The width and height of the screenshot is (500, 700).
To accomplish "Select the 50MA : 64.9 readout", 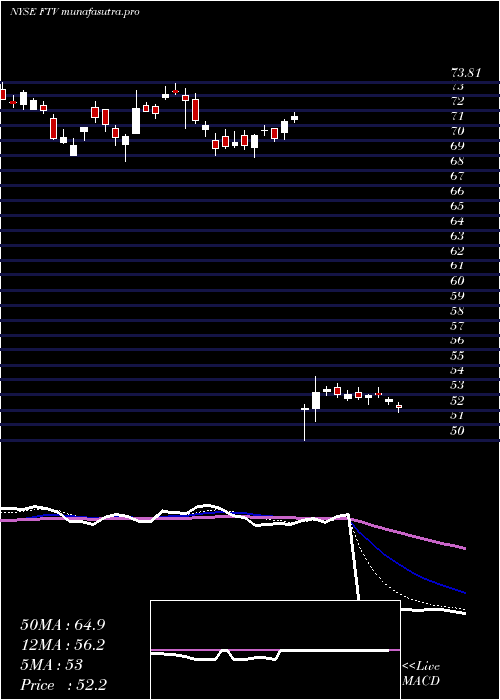I will (x=63, y=625).
